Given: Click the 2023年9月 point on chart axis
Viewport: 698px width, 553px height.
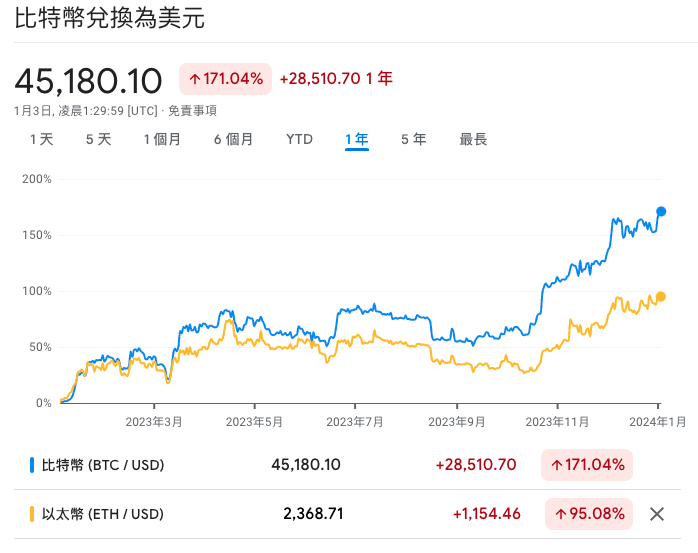Looking at the screenshot, I should [456, 422].
